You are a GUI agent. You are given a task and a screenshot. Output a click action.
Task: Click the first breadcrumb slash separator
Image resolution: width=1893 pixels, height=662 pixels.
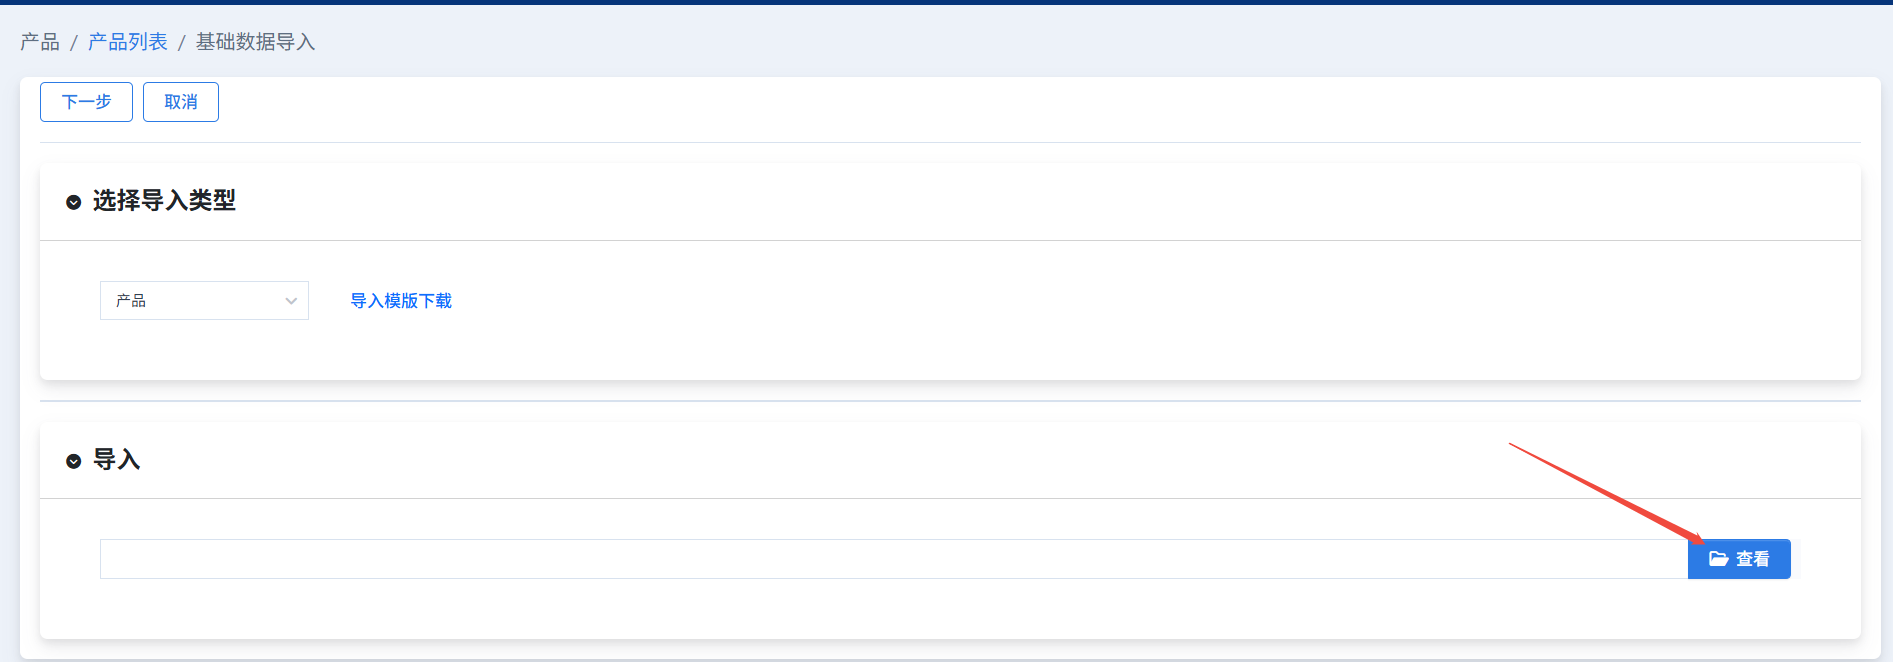[73, 43]
